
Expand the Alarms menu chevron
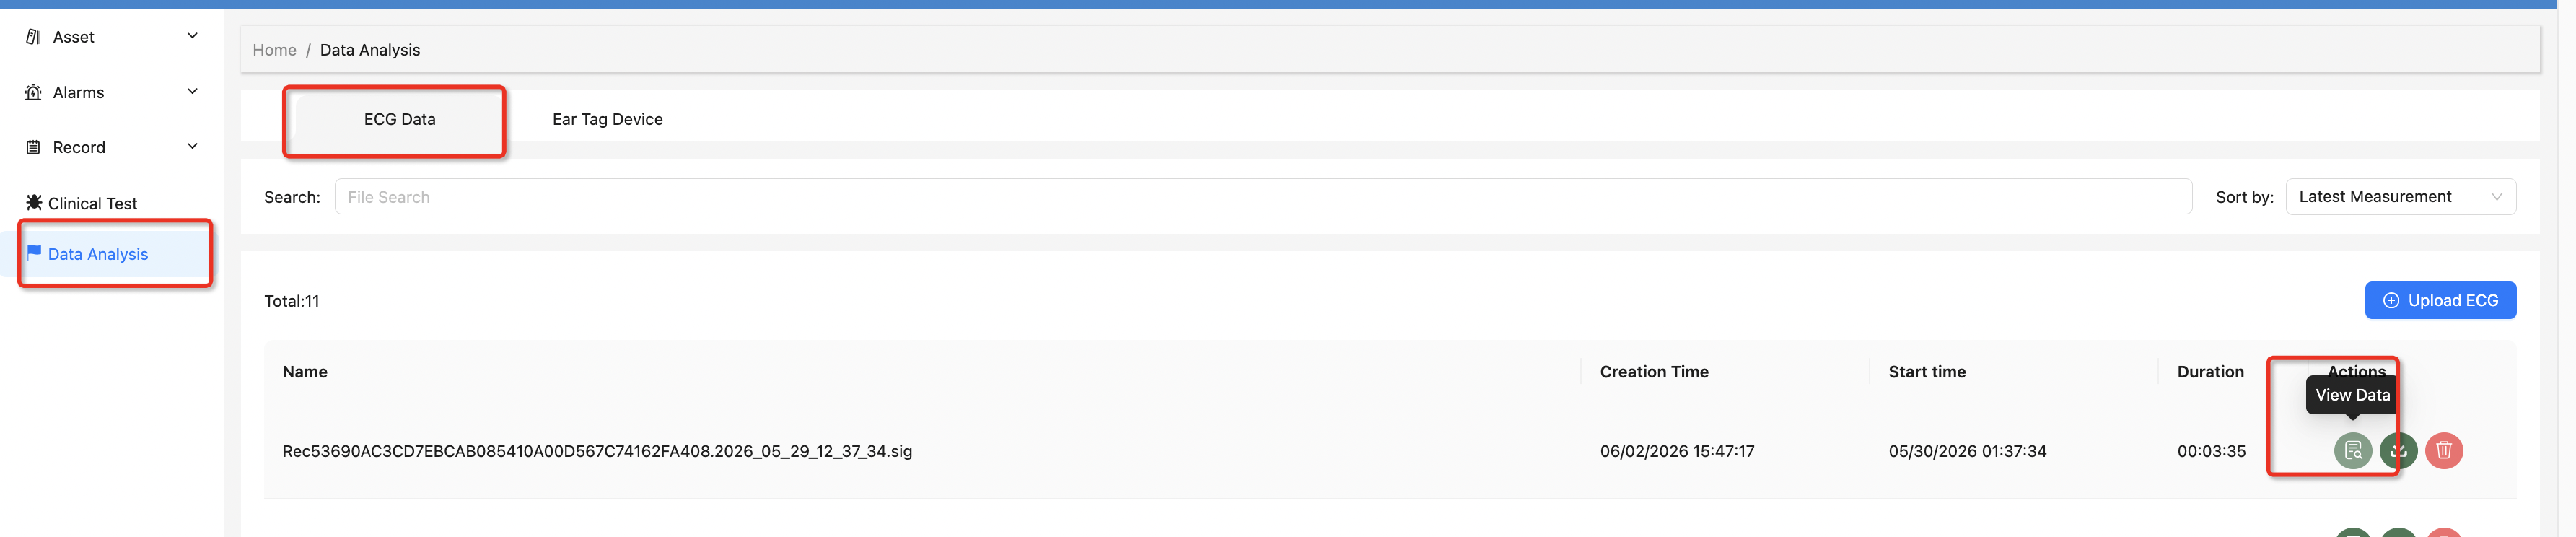point(193,91)
